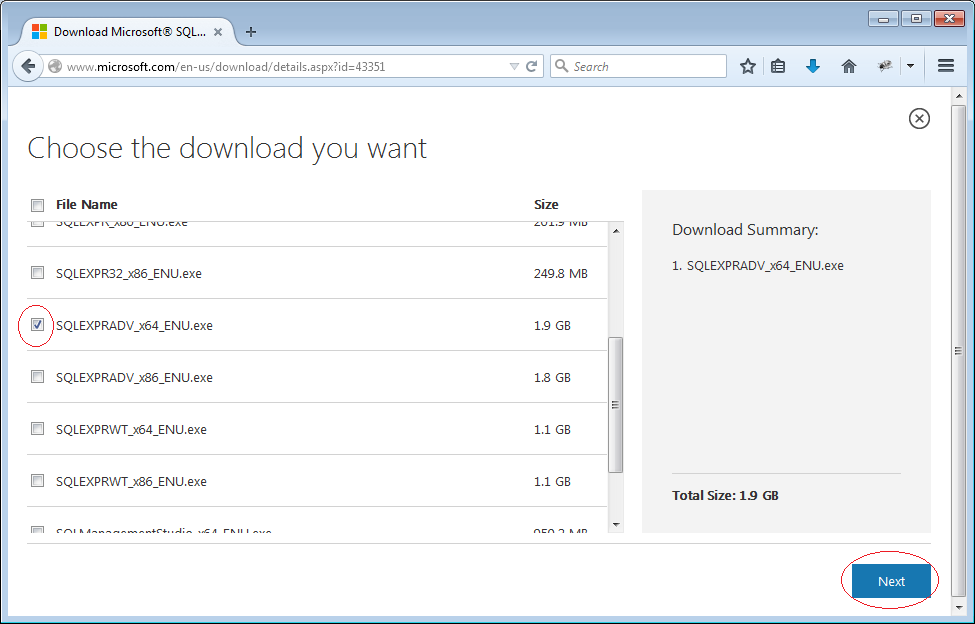Click the SQLEXPRADV_x64_ENU.exe name in file list

[134, 326]
